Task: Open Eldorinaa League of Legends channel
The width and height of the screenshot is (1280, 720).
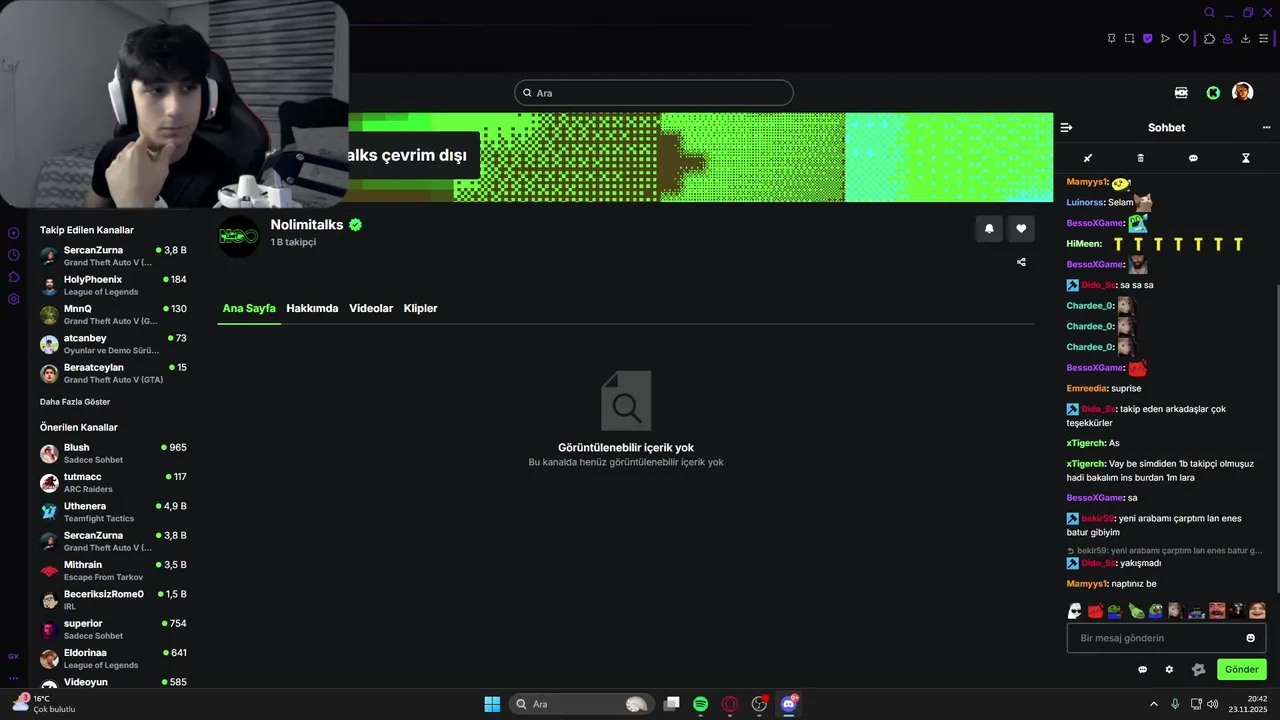Action: pos(113,659)
